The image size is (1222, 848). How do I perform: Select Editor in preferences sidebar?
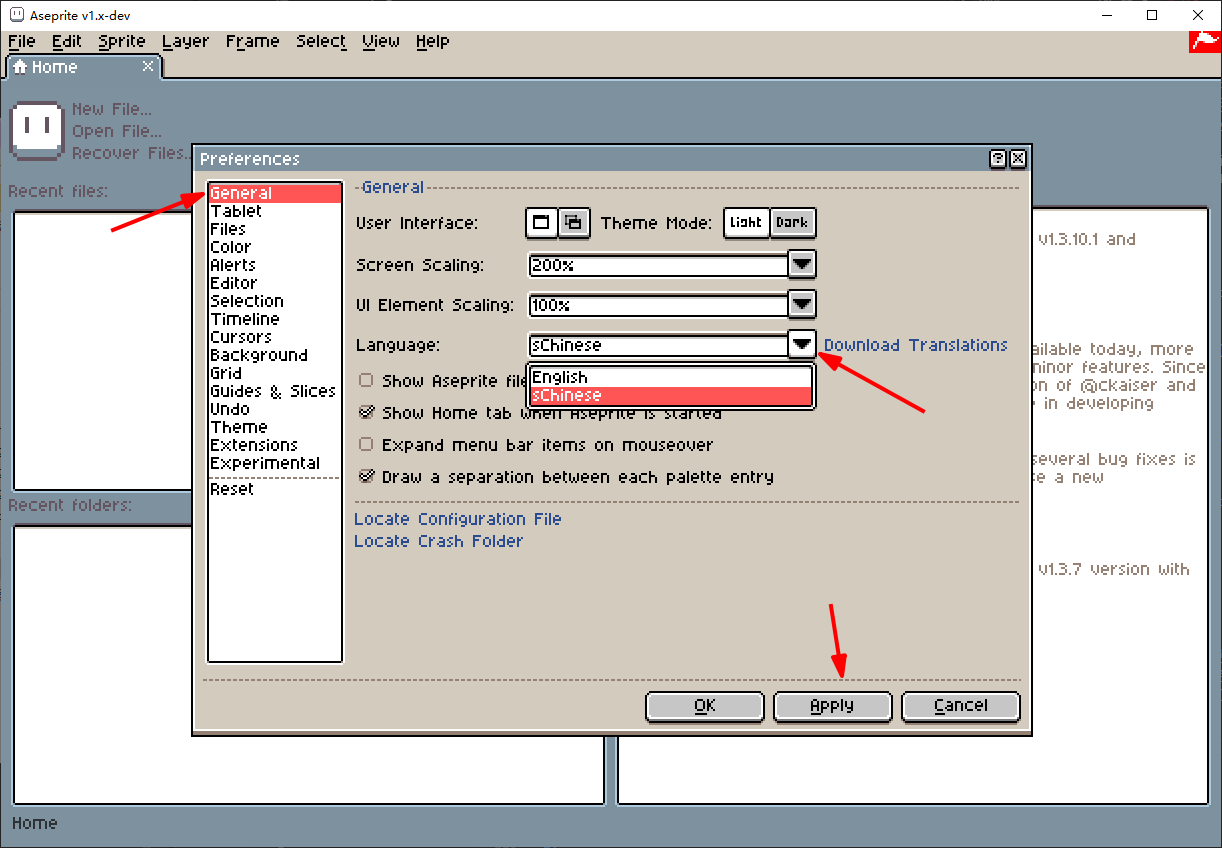[275, 283]
